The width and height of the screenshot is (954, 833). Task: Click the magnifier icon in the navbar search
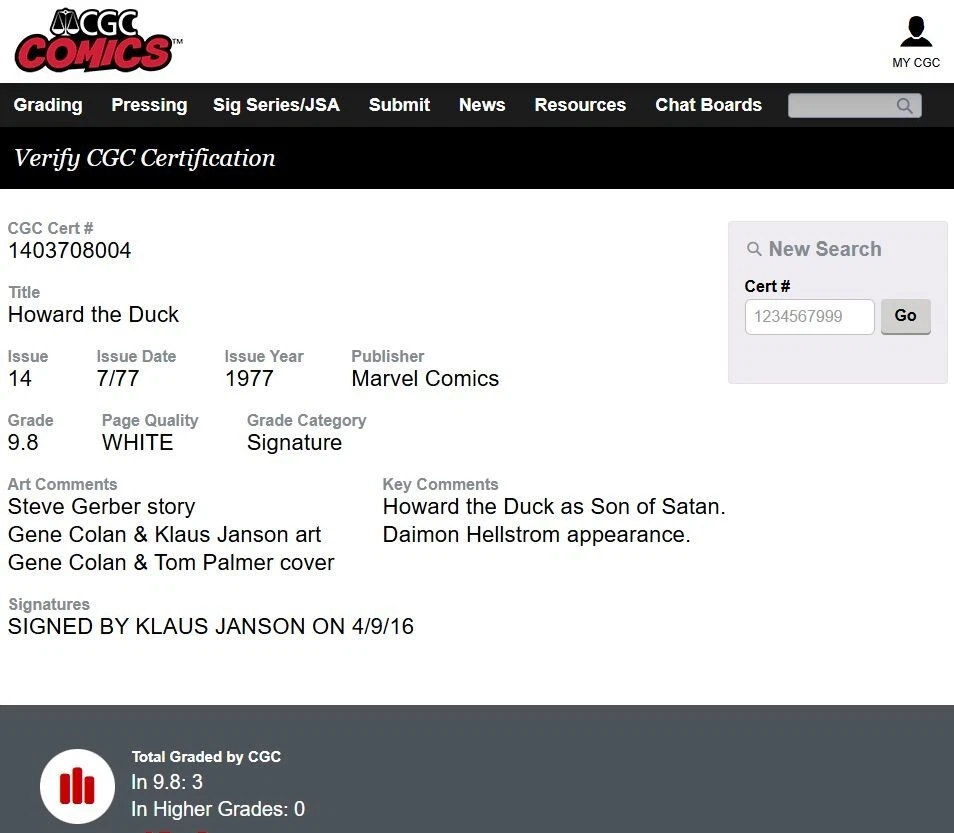905,106
